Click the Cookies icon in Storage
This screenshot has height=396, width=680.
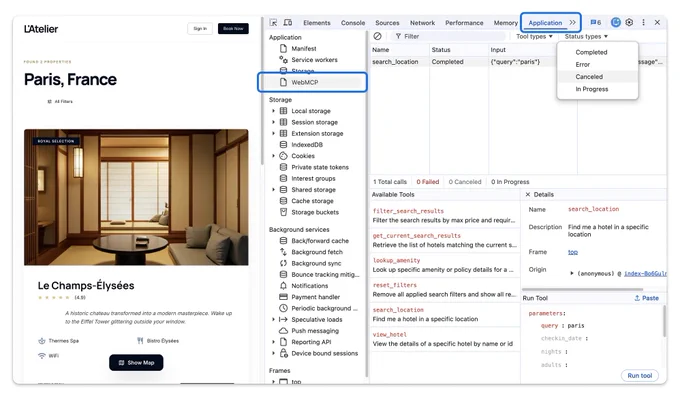(x=283, y=156)
